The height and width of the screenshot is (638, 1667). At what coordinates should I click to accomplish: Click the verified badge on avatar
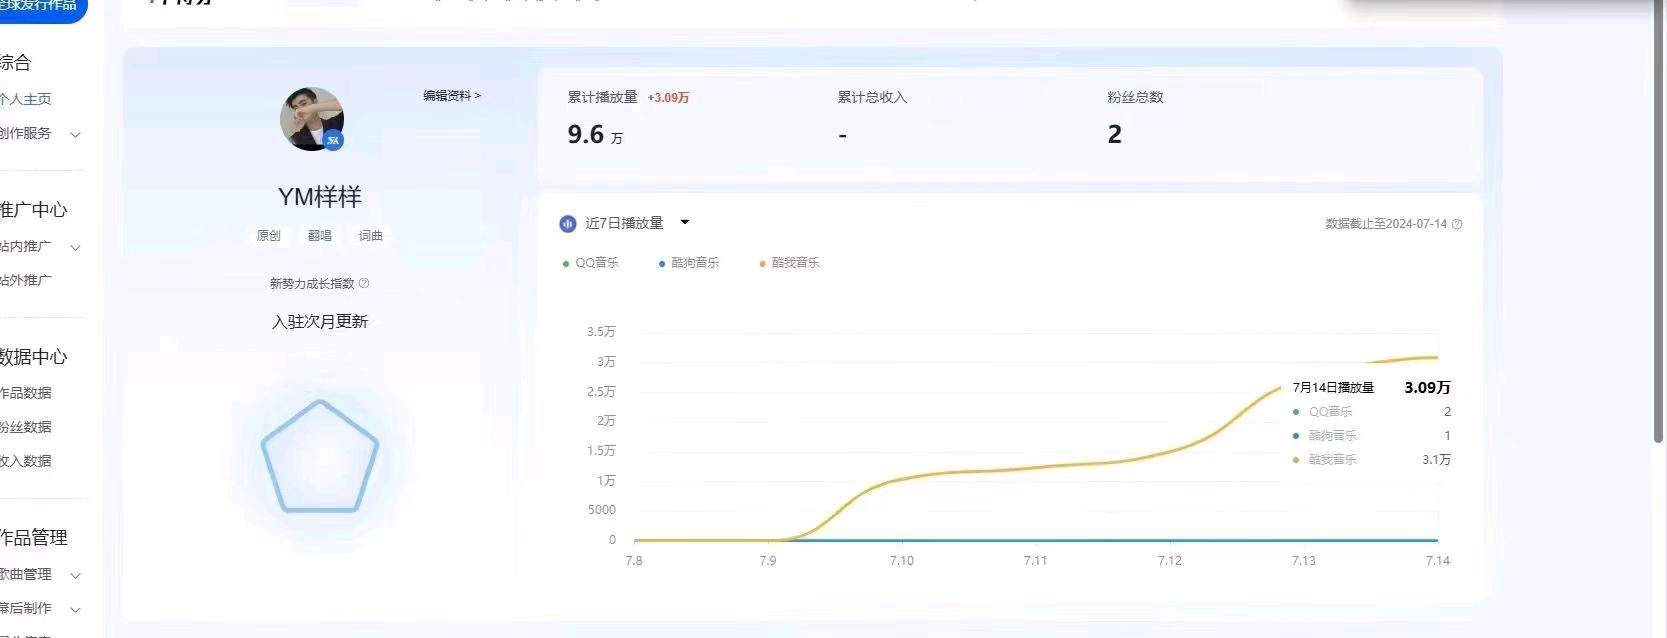tap(334, 140)
